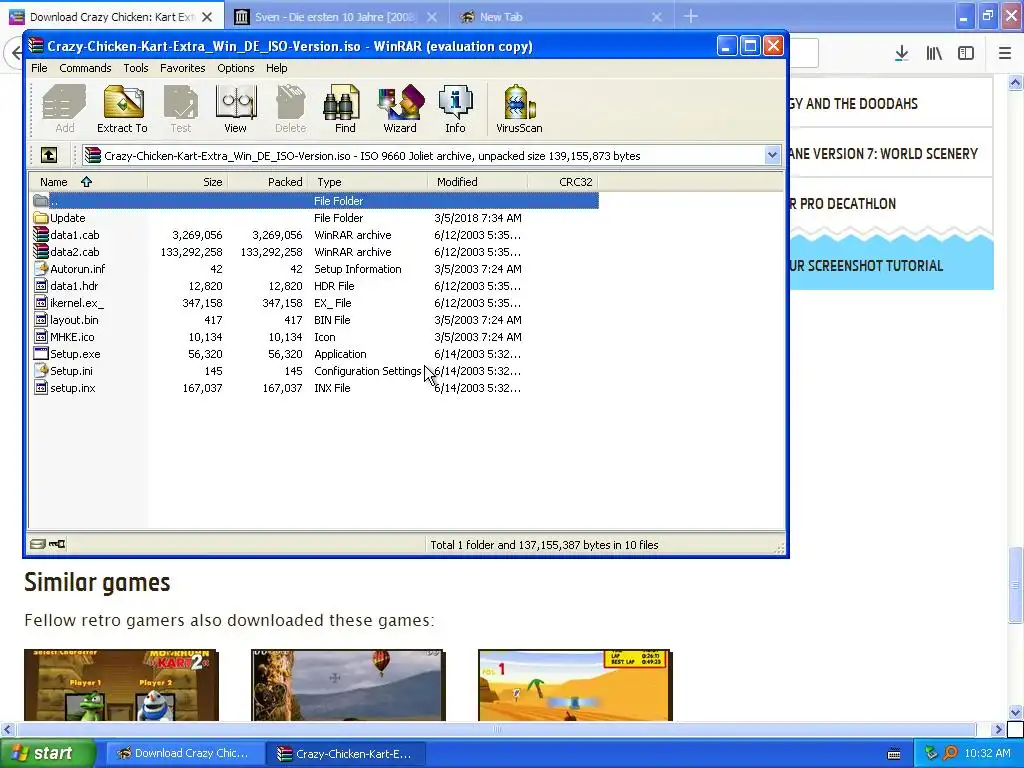Viewport: 1024px width, 768px height.
Task: Open Firefox library icon
Action: (x=934, y=54)
